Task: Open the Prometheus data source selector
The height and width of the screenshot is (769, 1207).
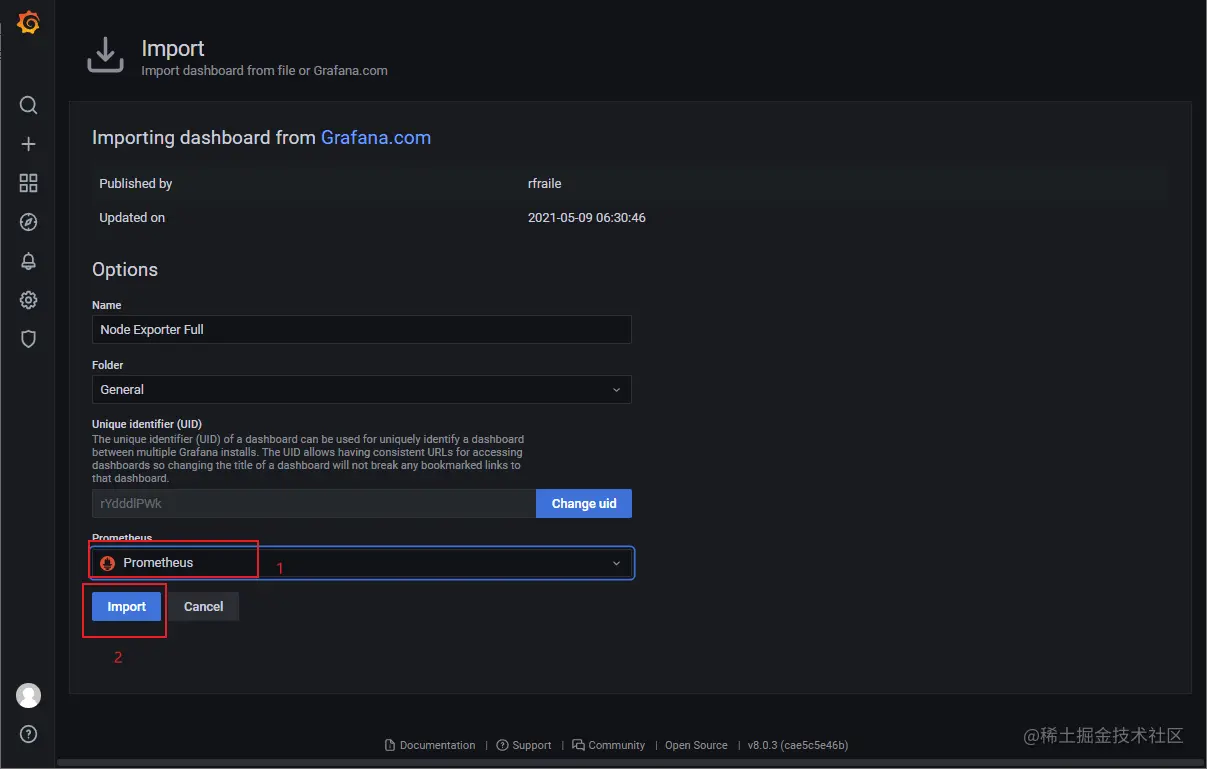Action: 362,563
